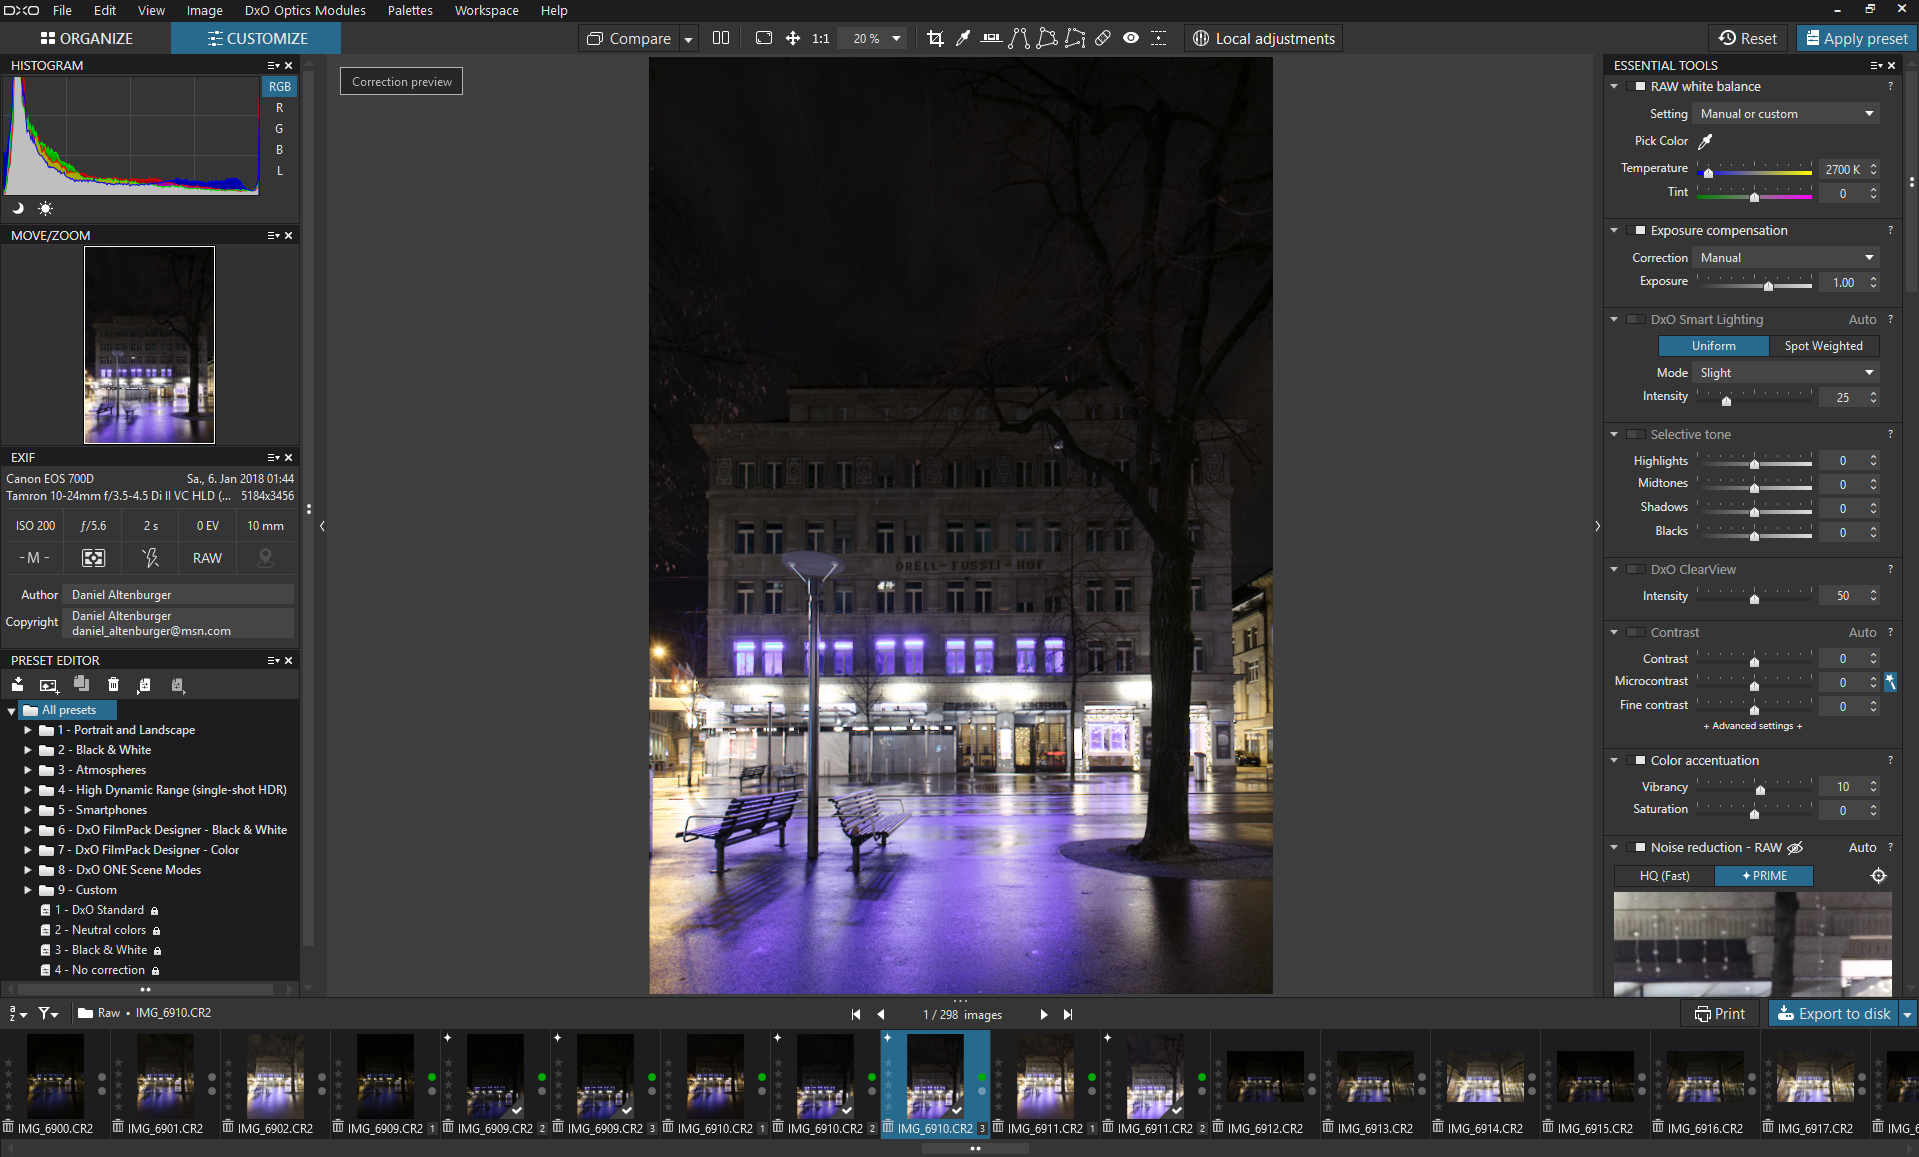Click the Temperature slider handle

pos(1709,173)
